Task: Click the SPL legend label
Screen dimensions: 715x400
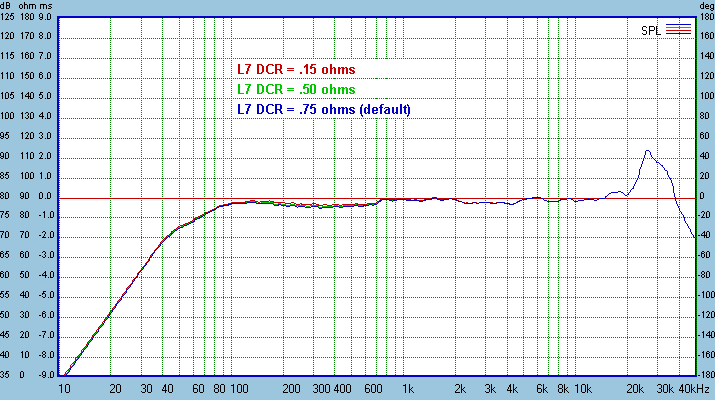Action: click(650, 29)
